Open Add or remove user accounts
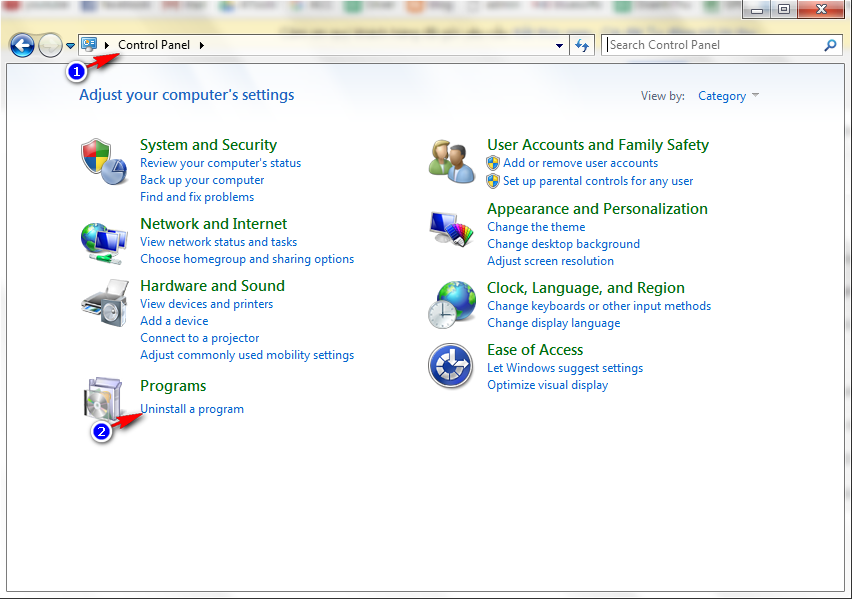Screen dimensions: 852x599 pos(580,163)
